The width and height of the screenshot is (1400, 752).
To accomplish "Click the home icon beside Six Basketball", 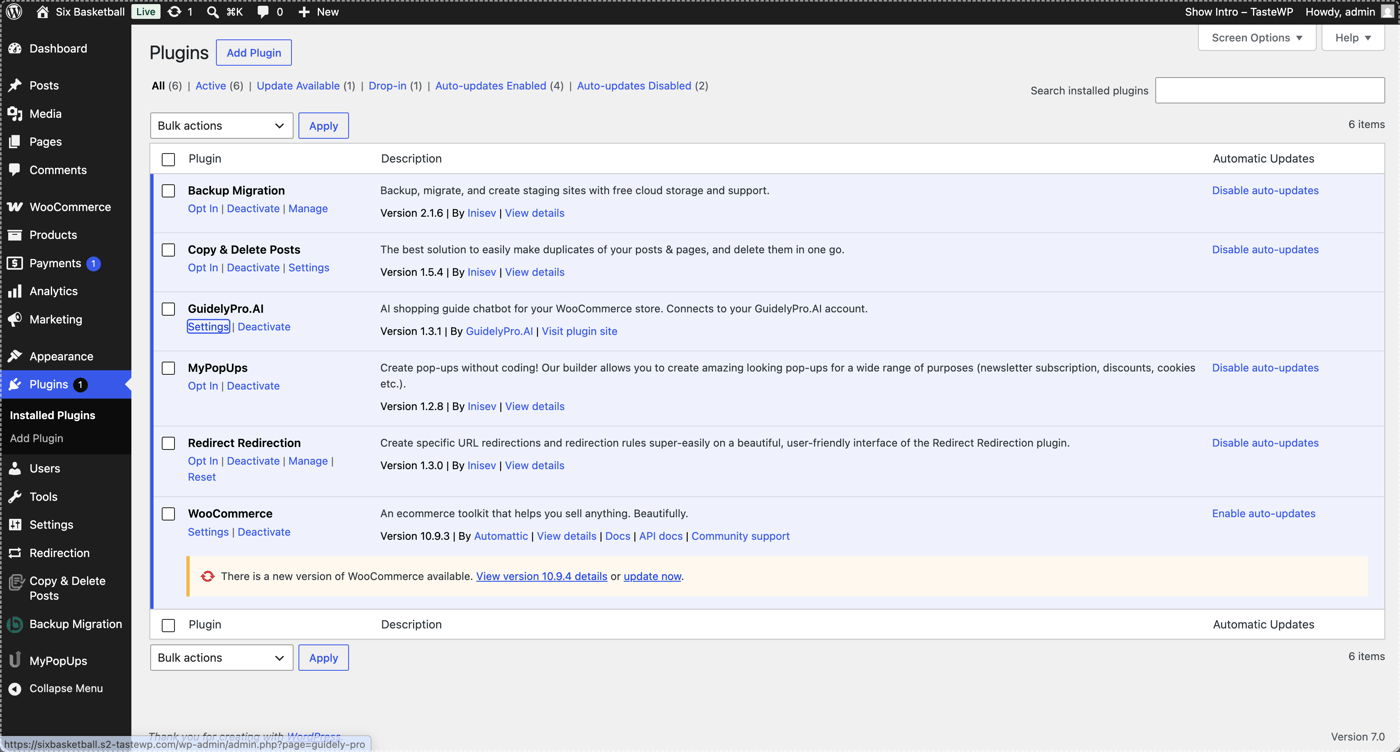I will 42,12.
